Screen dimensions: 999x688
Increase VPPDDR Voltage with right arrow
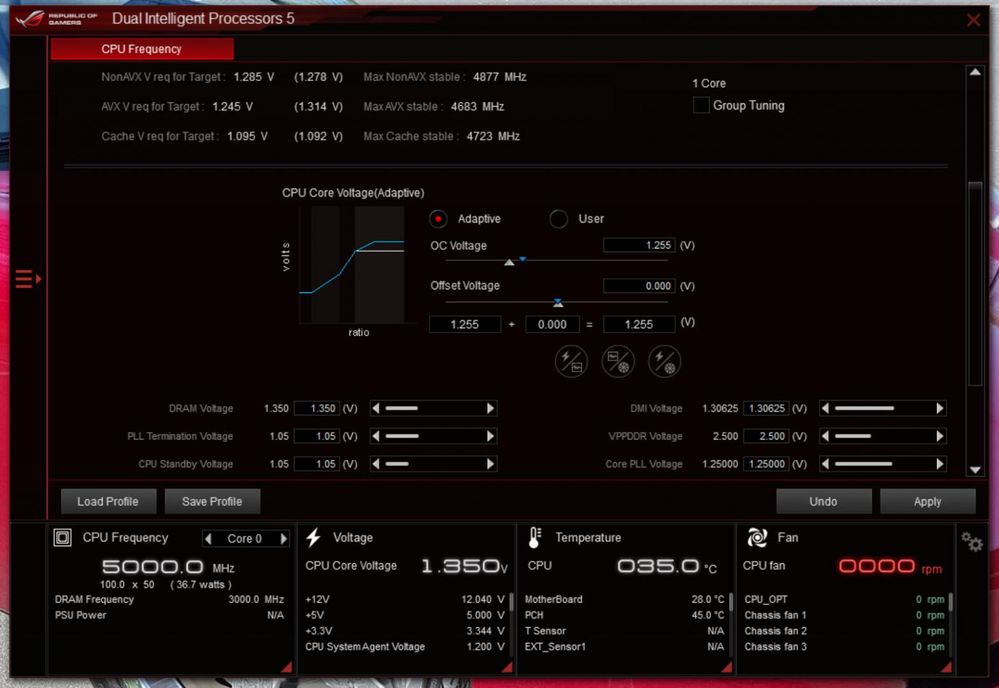tap(940, 436)
